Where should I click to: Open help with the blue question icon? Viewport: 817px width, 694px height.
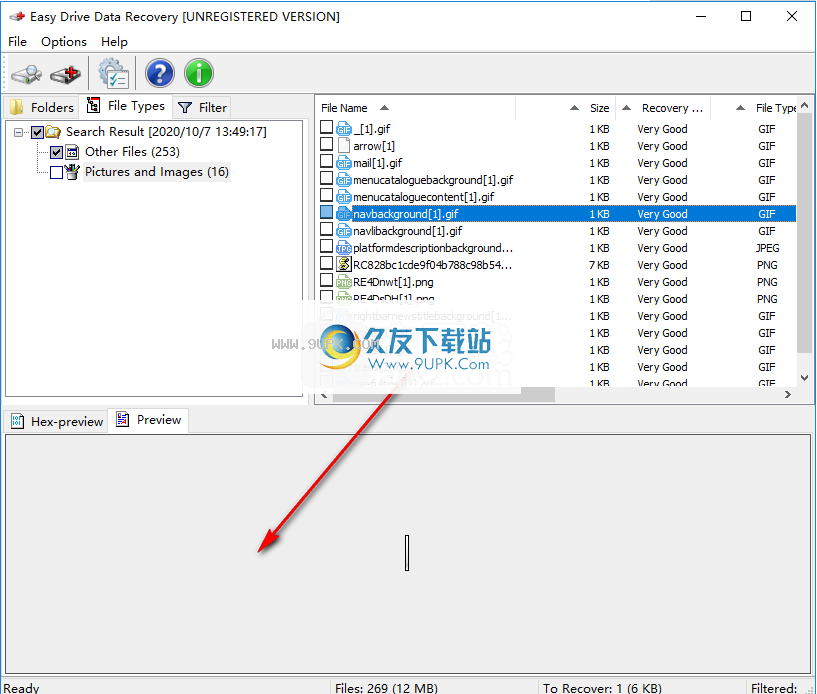click(x=159, y=73)
